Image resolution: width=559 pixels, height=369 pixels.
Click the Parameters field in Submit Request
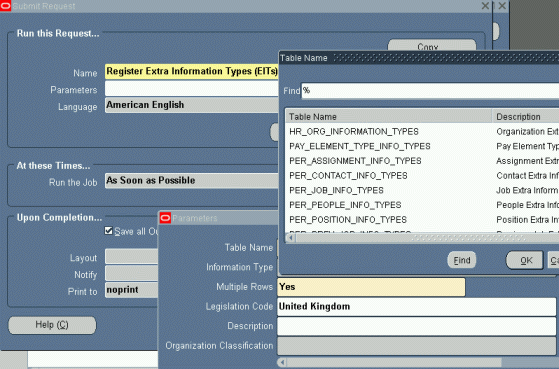pos(191,88)
